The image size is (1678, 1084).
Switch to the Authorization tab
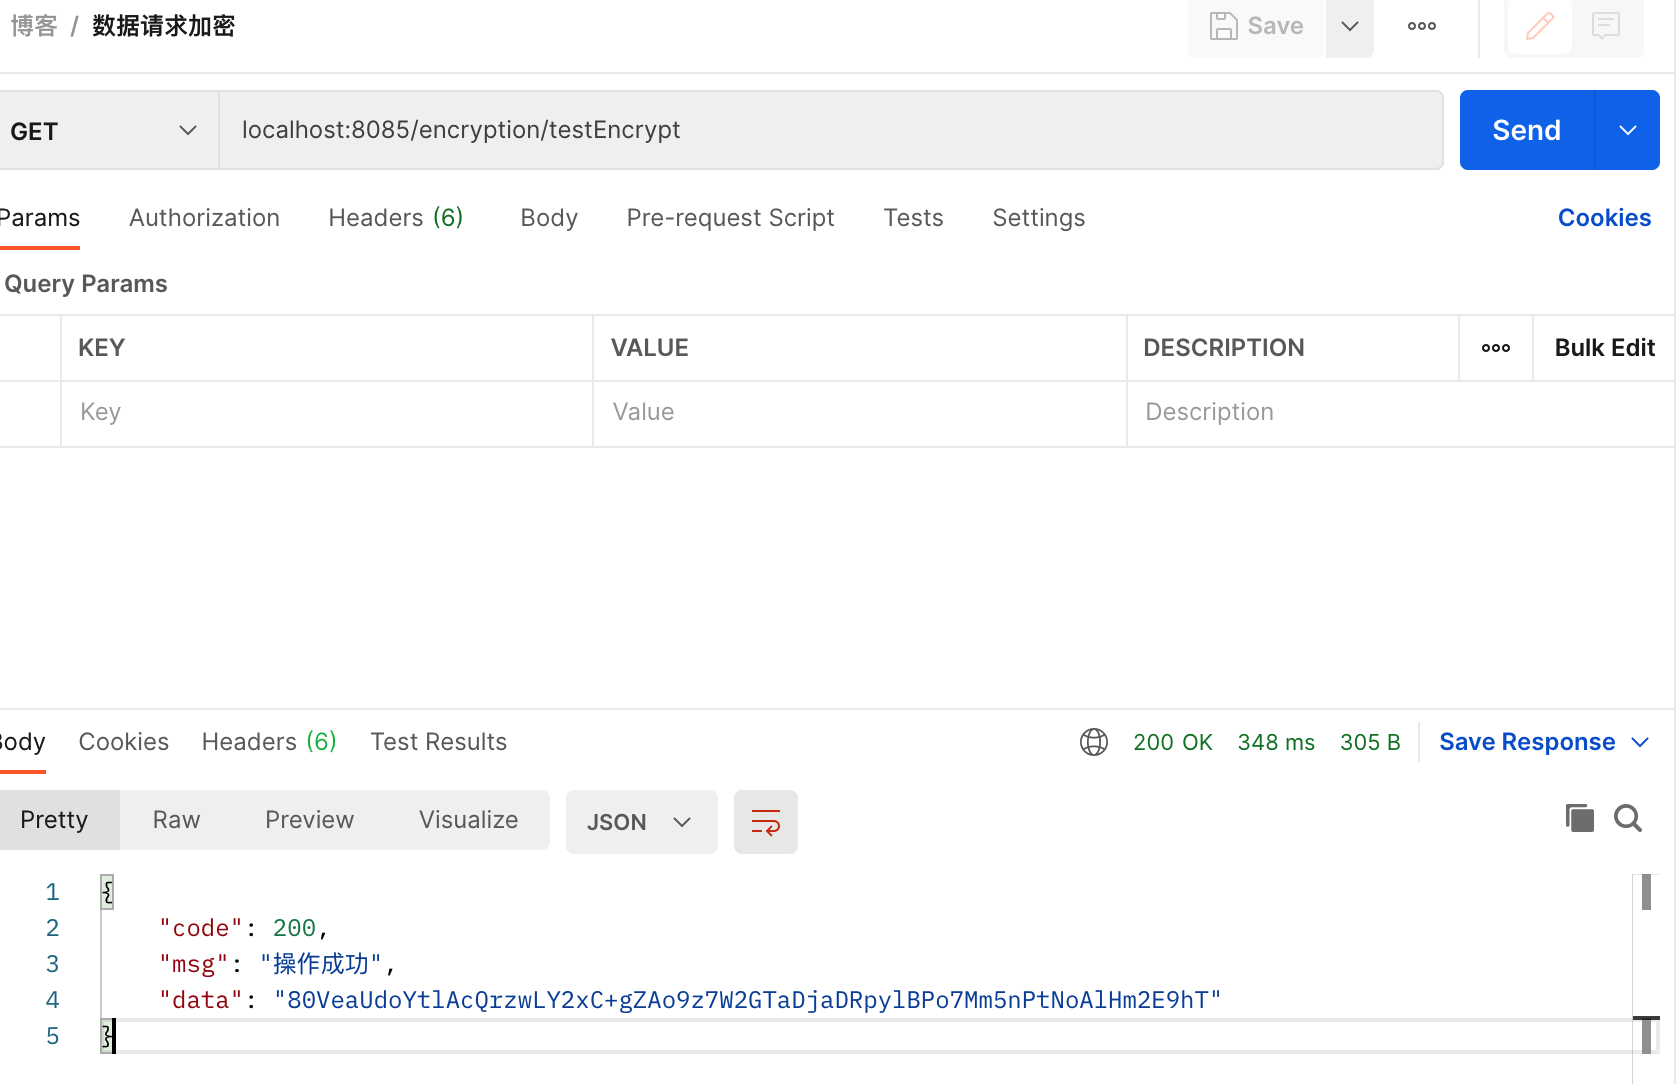pos(204,218)
